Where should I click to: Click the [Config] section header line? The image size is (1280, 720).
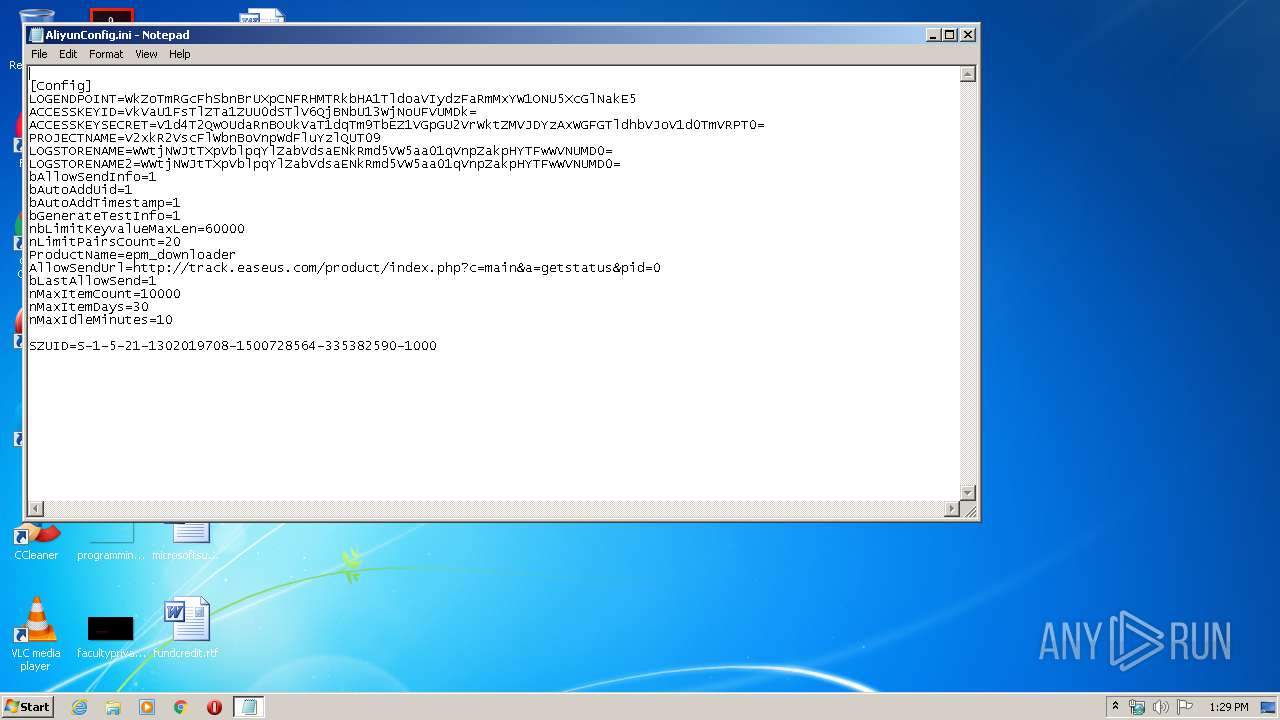pyautogui.click(x=60, y=86)
